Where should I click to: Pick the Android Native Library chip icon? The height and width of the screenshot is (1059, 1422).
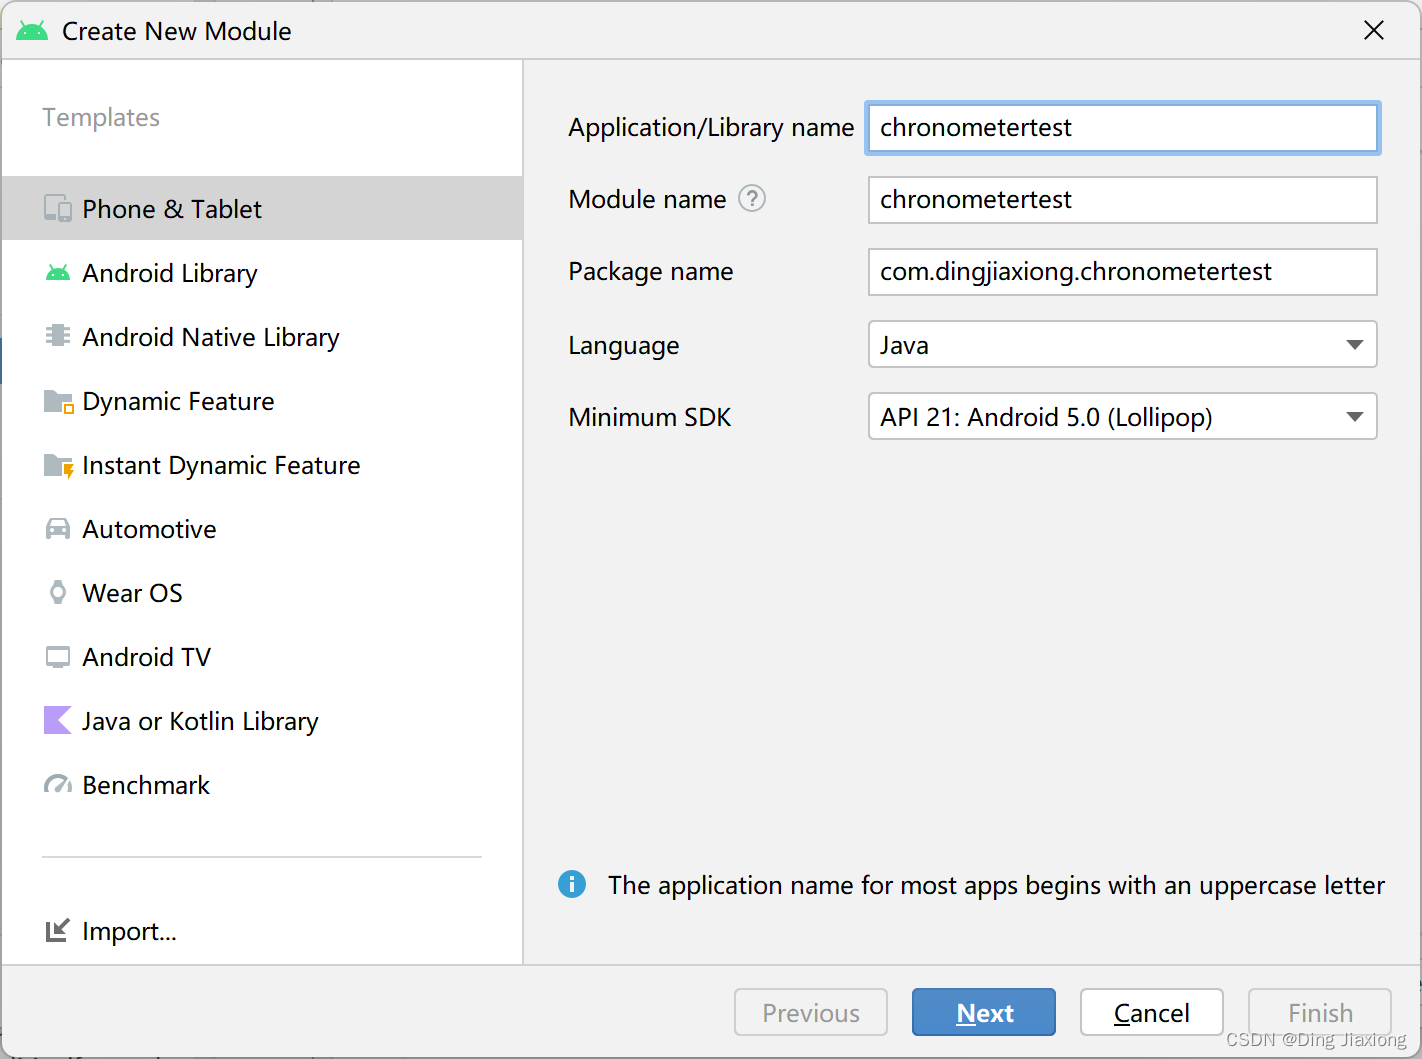tap(58, 336)
